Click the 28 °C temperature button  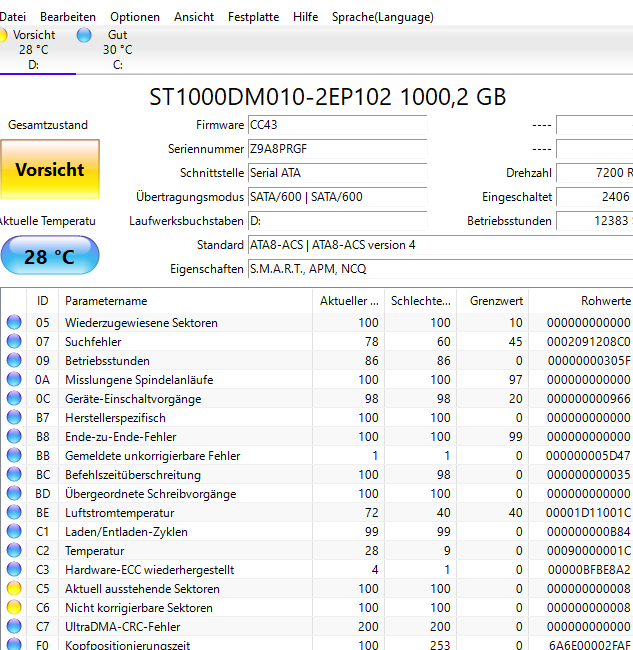point(50,255)
